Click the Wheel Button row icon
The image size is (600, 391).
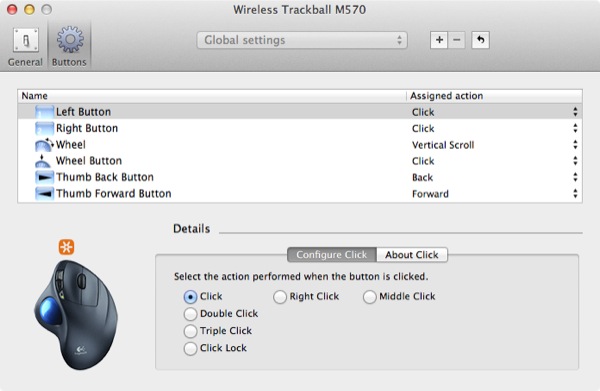(x=43, y=161)
